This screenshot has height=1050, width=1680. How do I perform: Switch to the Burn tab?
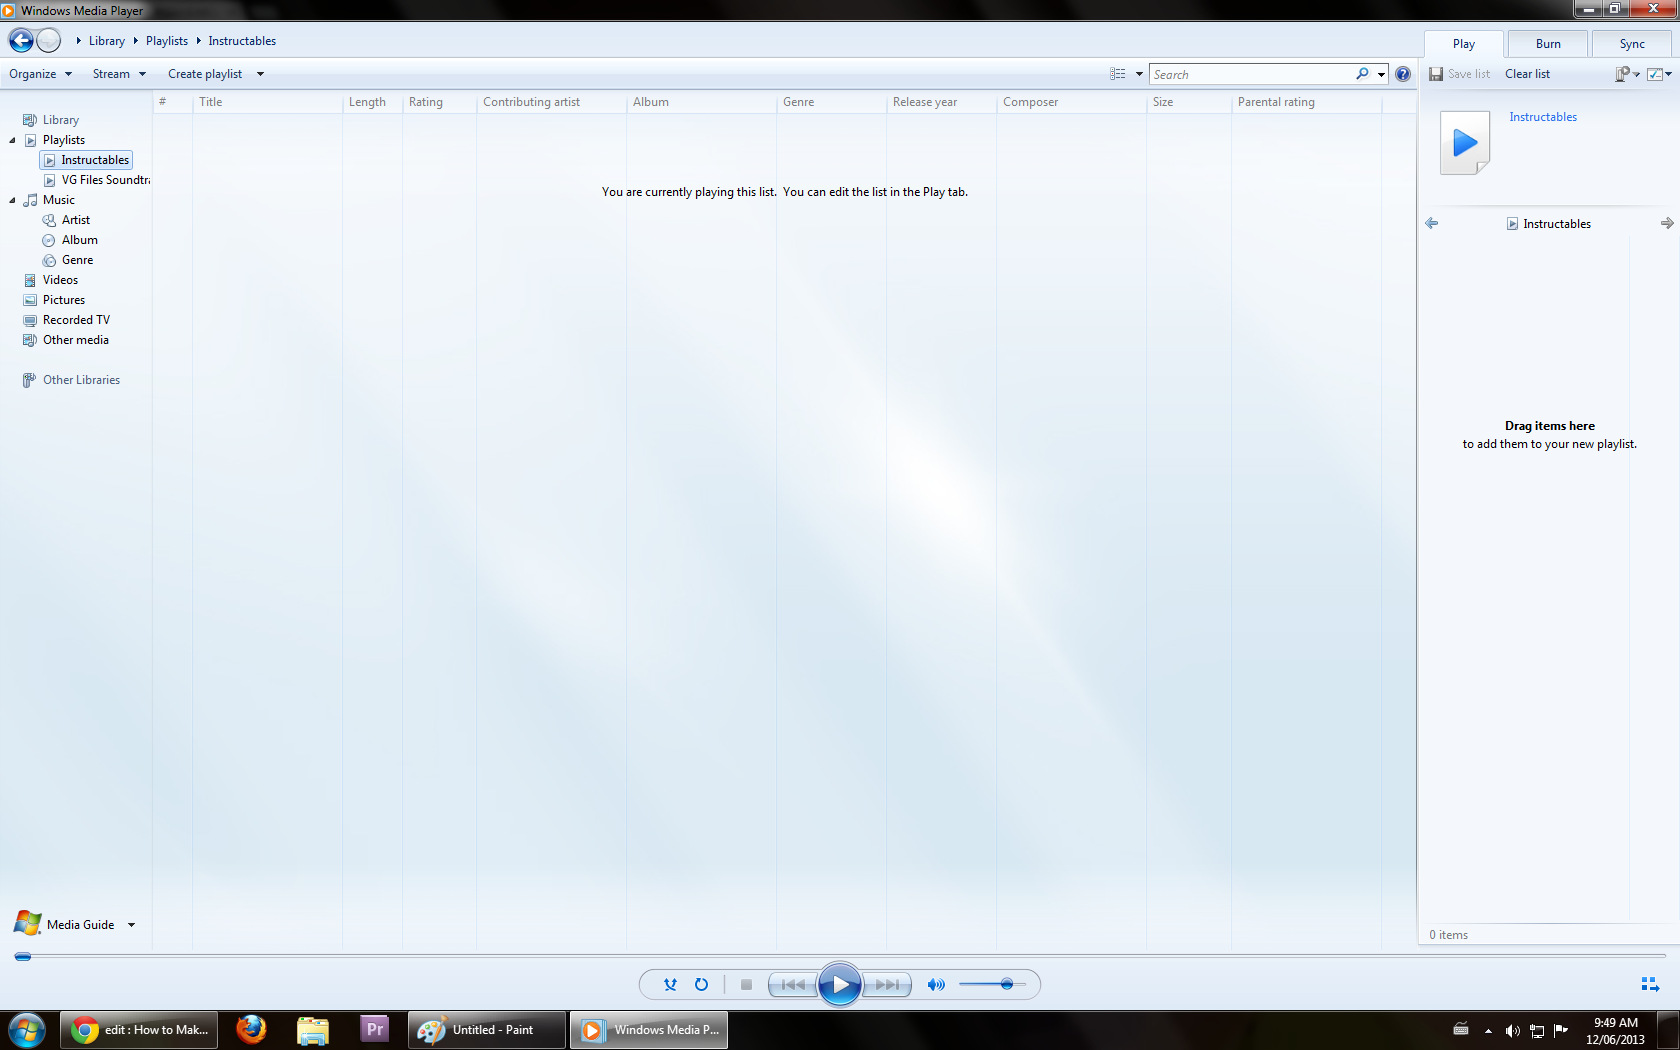coord(1548,44)
